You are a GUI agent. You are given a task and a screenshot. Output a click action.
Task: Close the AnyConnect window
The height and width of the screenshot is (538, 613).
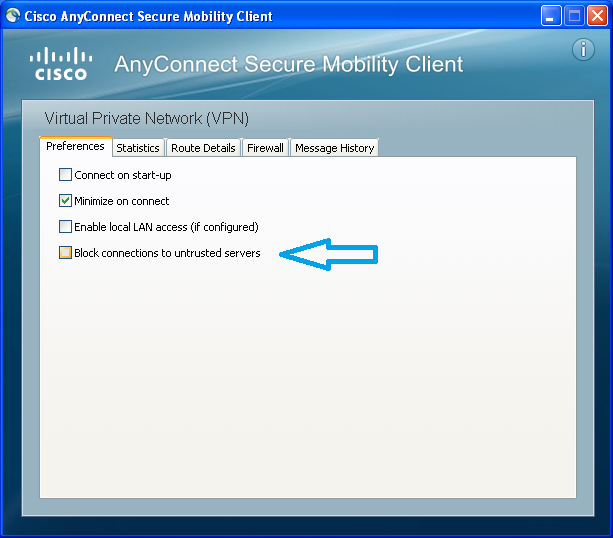(x=597, y=16)
